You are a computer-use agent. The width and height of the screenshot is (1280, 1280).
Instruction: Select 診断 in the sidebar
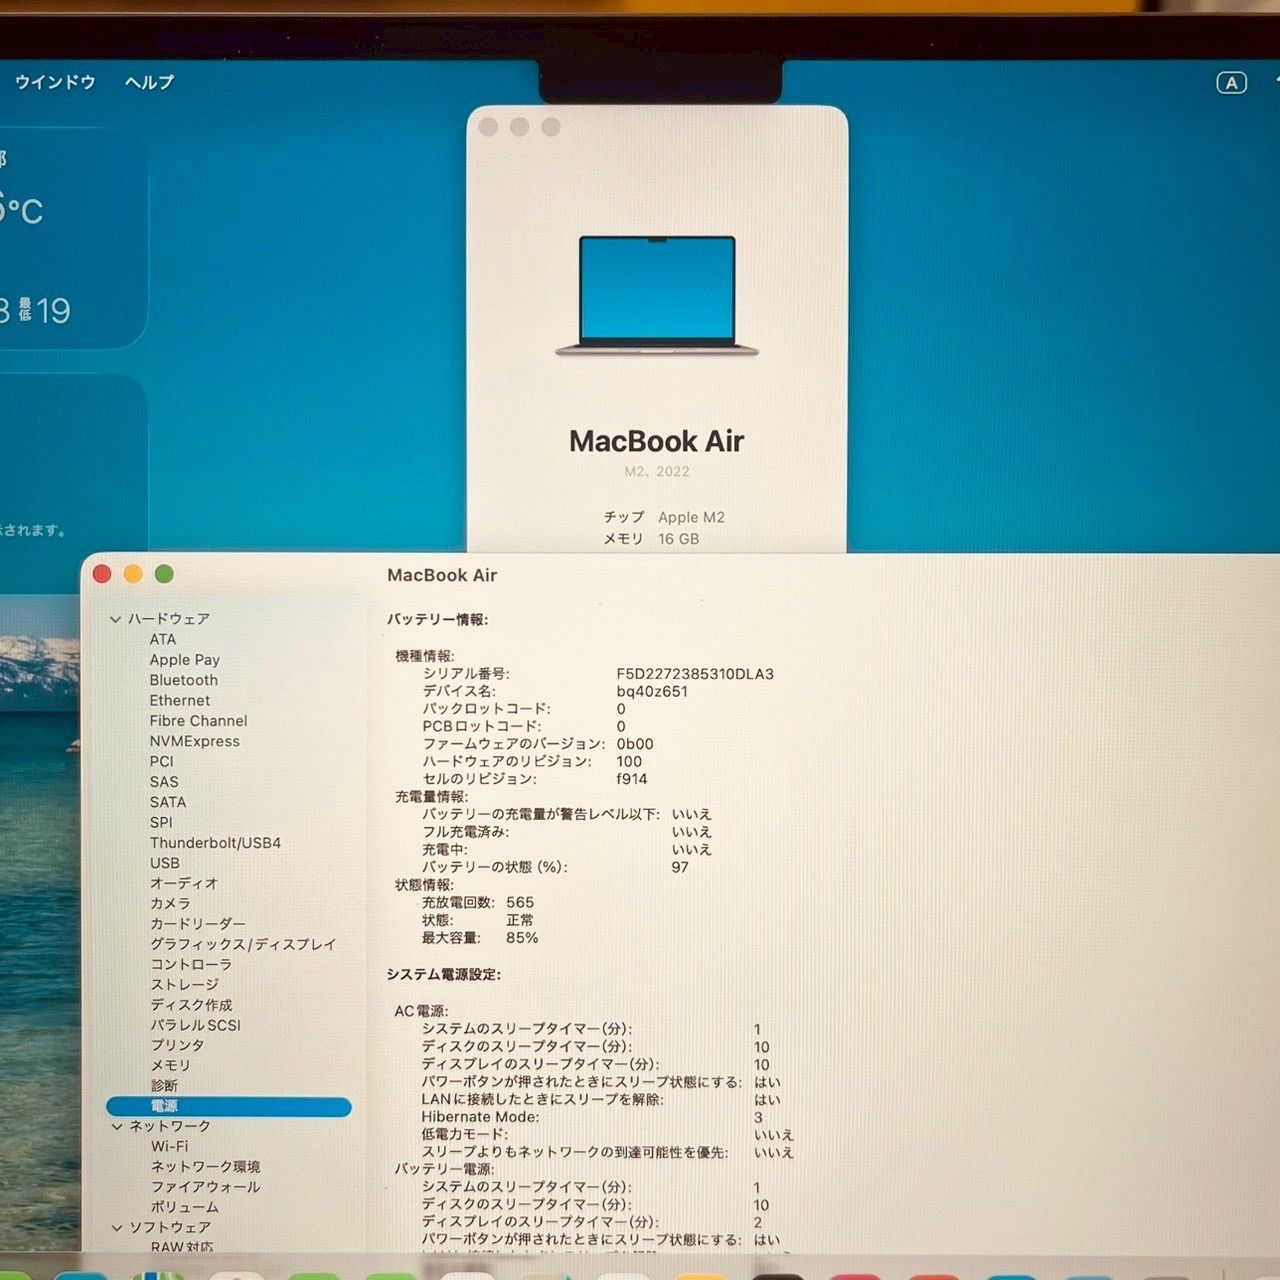click(x=164, y=1085)
